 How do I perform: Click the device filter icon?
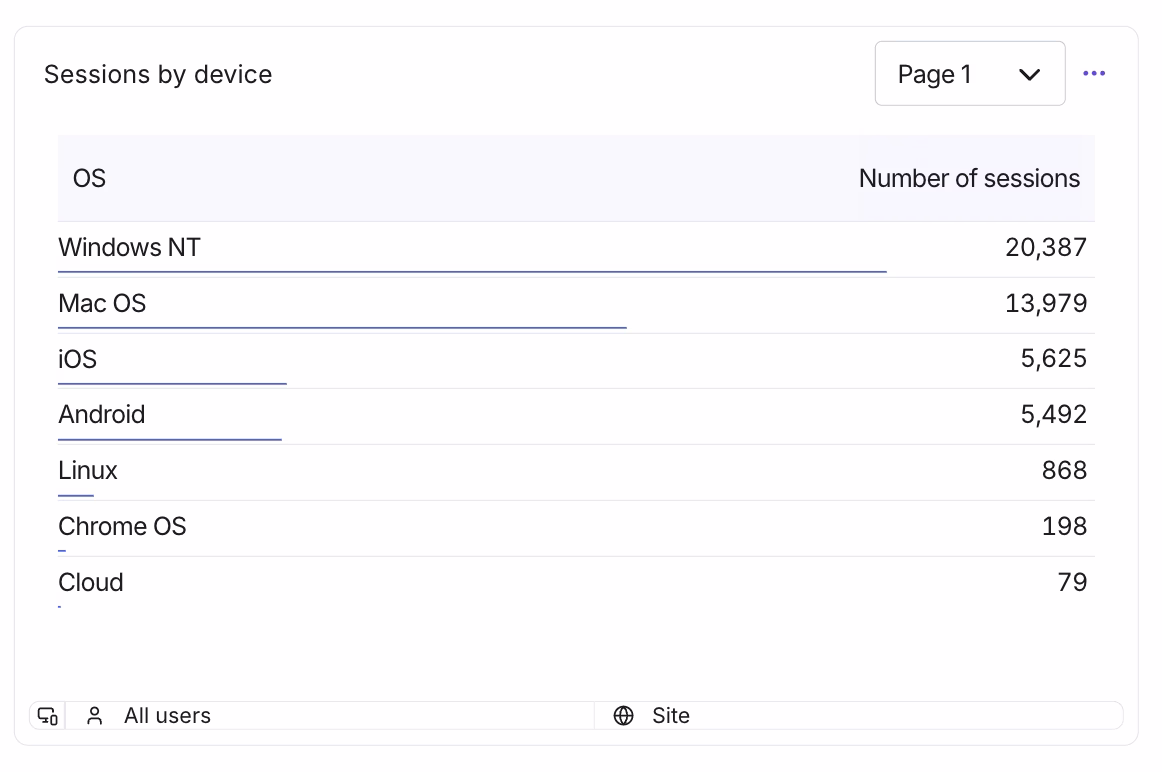47,716
